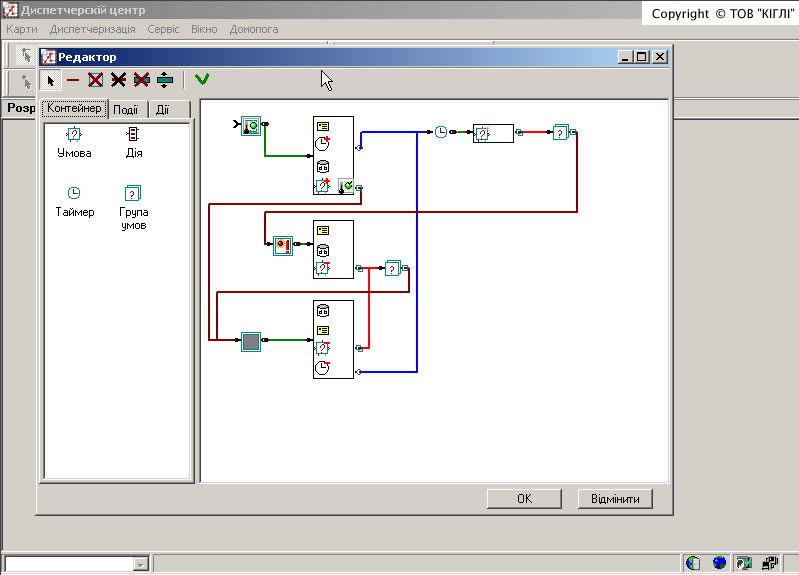Viewport: 799px width, 575px height.
Task: Select the arrow pointer tool in editor toolbar
Action: pyautogui.click(x=51, y=79)
